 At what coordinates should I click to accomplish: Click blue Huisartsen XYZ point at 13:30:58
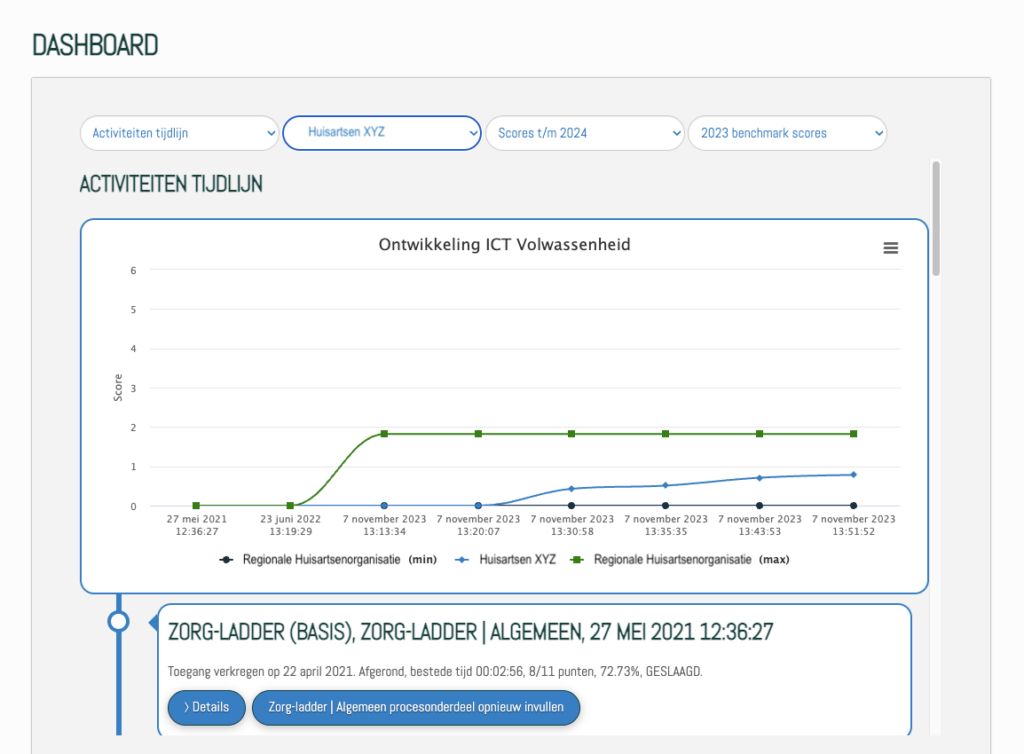pos(572,488)
